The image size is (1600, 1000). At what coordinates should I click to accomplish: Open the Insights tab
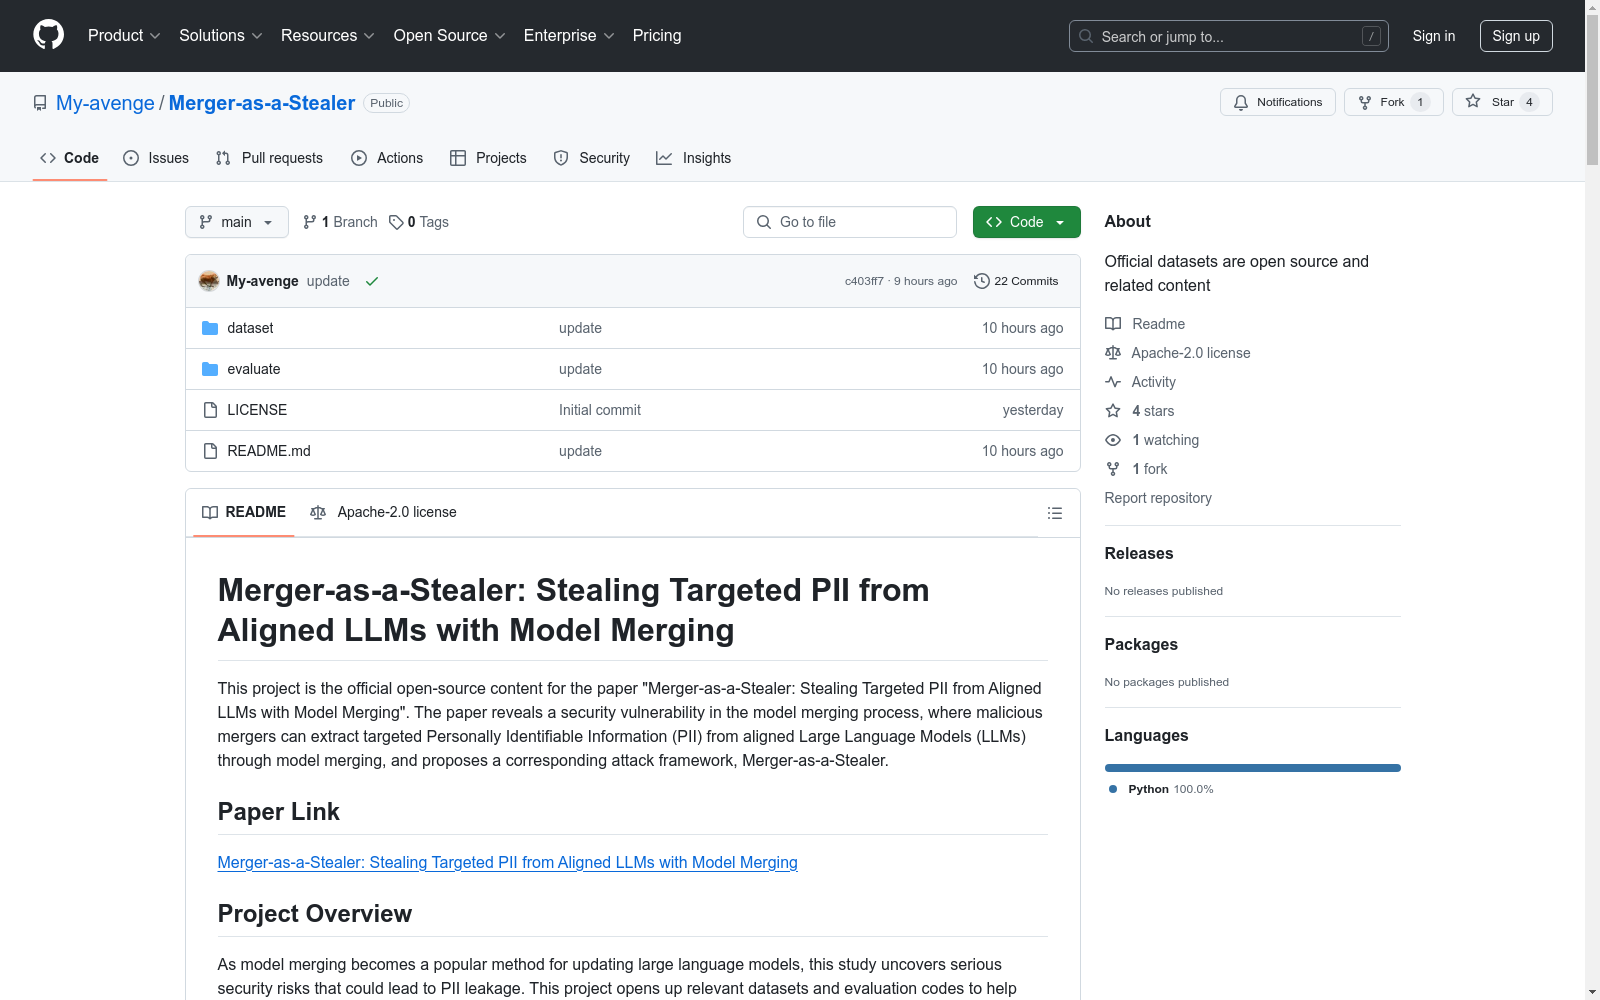click(694, 158)
